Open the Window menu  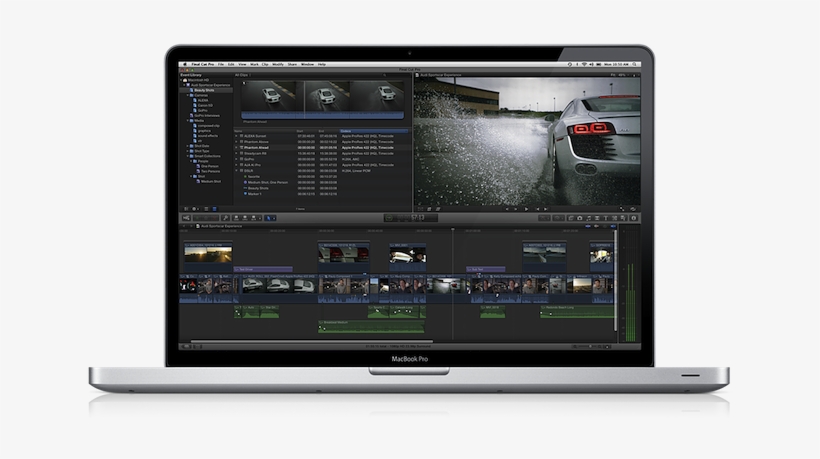coord(307,64)
